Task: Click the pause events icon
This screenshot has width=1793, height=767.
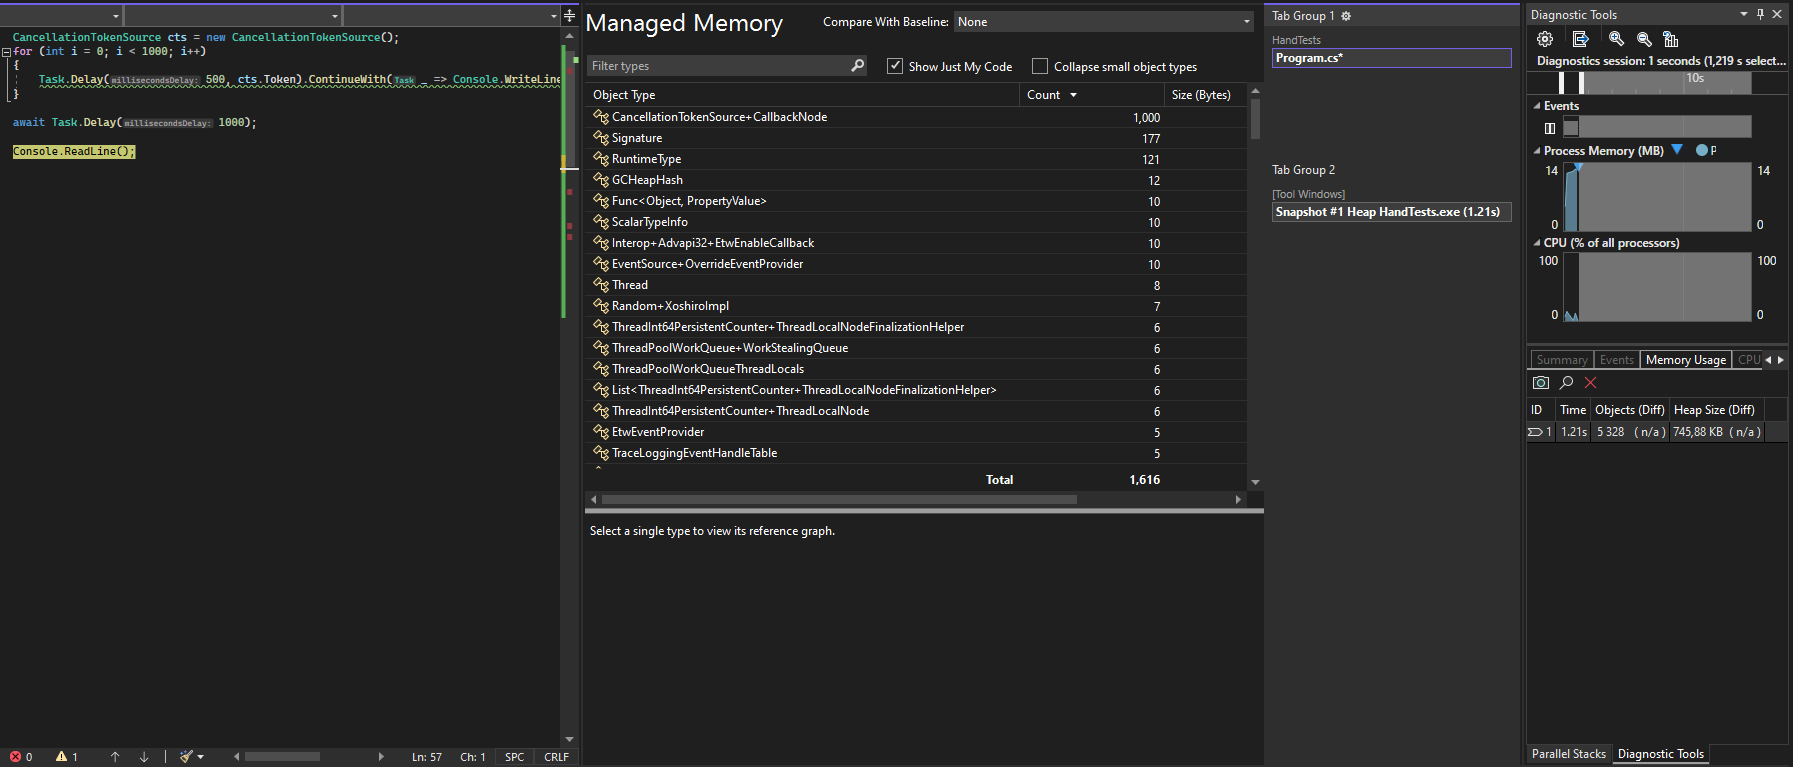Action: click(1550, 128)
